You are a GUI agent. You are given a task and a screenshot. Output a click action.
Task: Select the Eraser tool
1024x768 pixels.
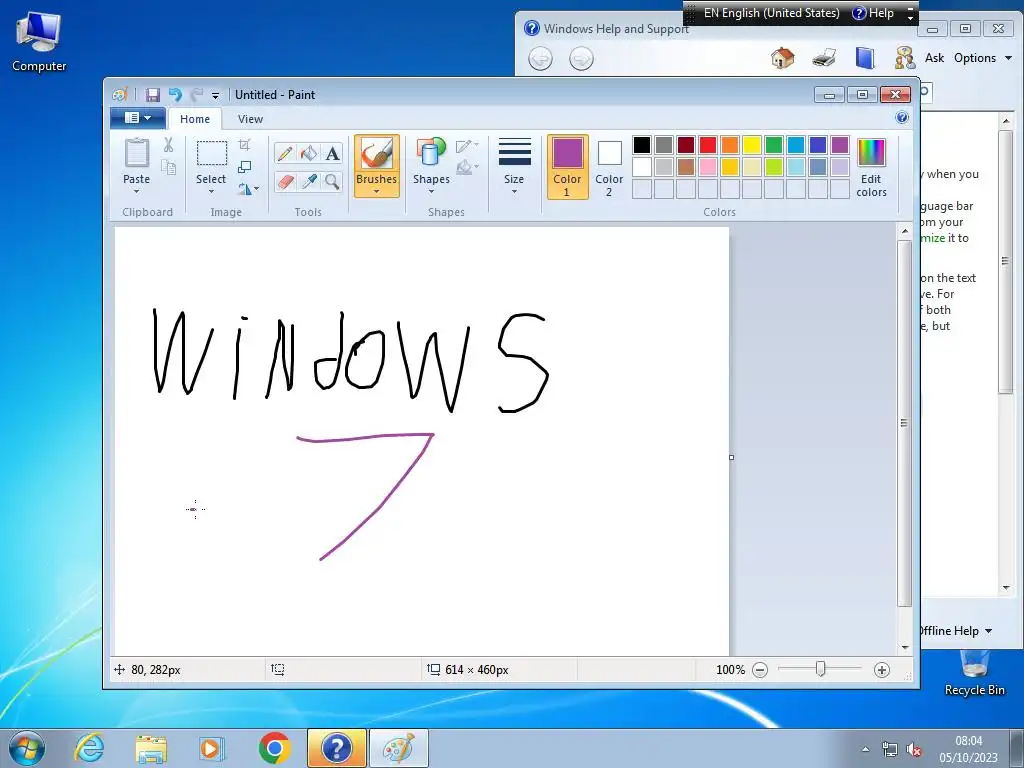[285, 181]
